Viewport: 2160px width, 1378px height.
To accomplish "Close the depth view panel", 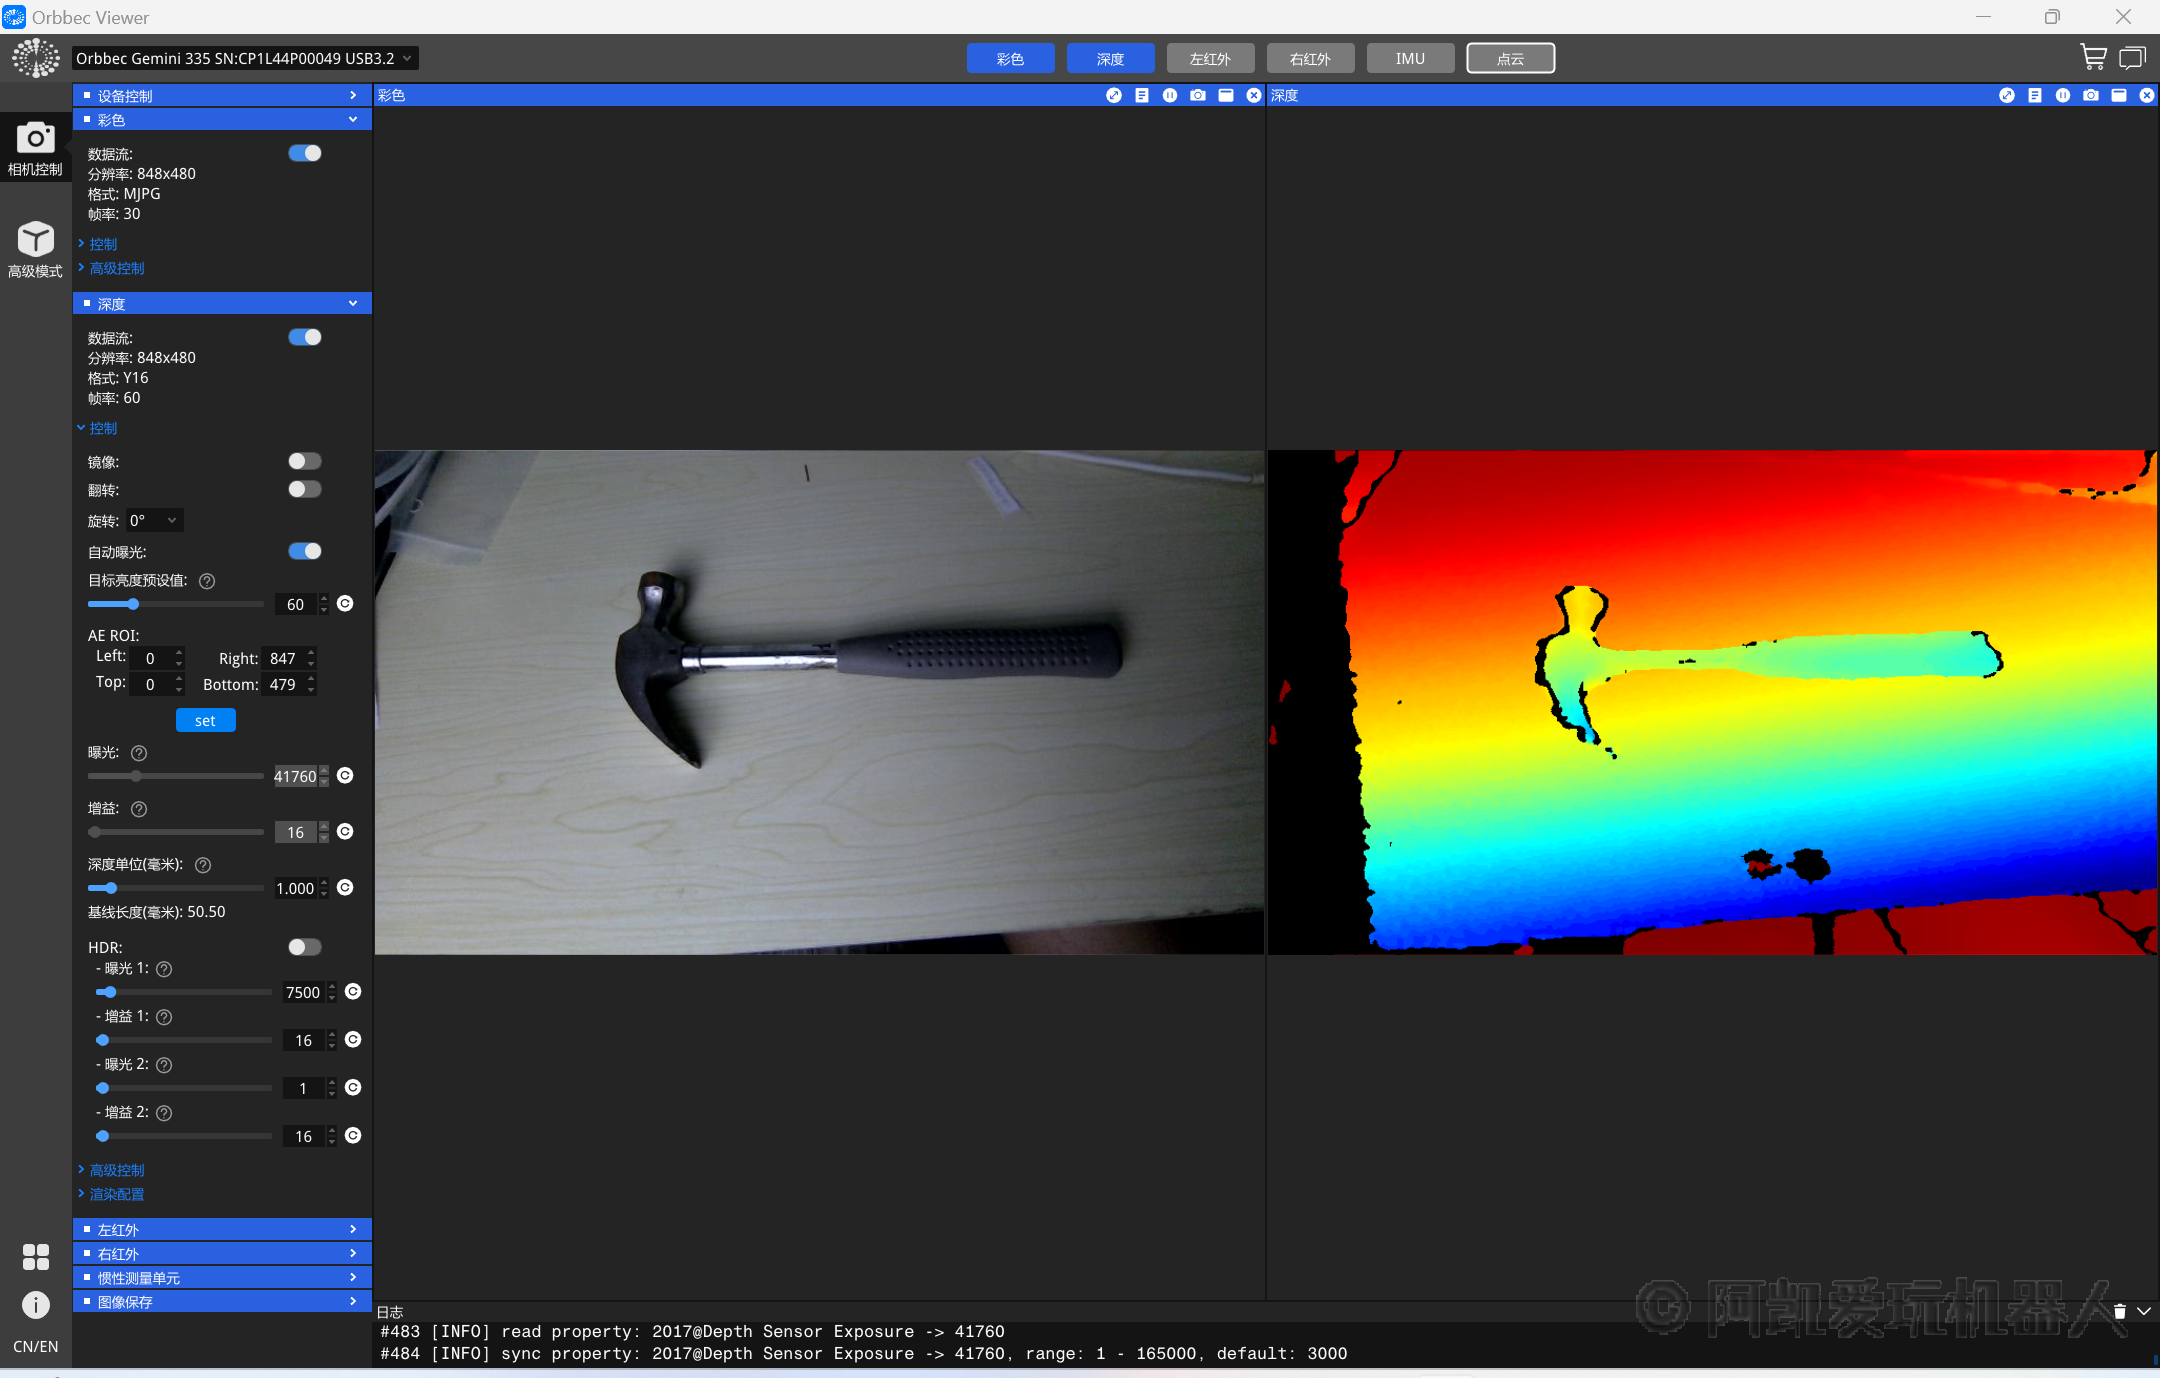I will (2146, 95).
